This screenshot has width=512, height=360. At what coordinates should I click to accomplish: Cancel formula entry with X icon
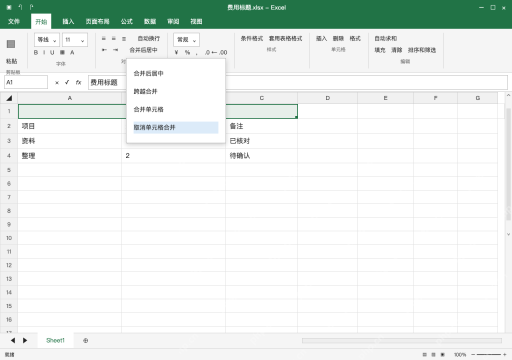point(57,82)
